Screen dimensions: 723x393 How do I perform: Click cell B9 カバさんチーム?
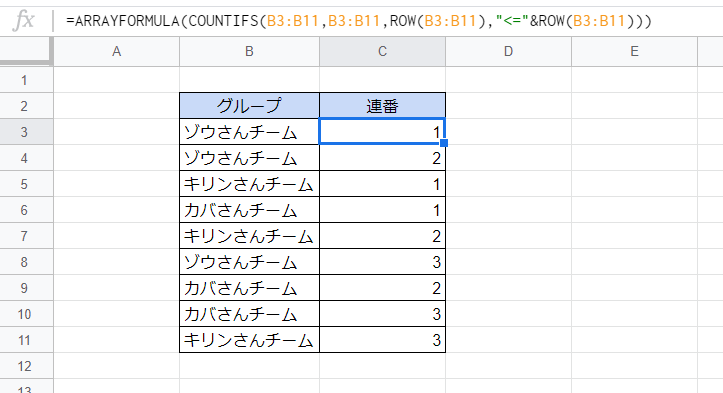[249, 288]
